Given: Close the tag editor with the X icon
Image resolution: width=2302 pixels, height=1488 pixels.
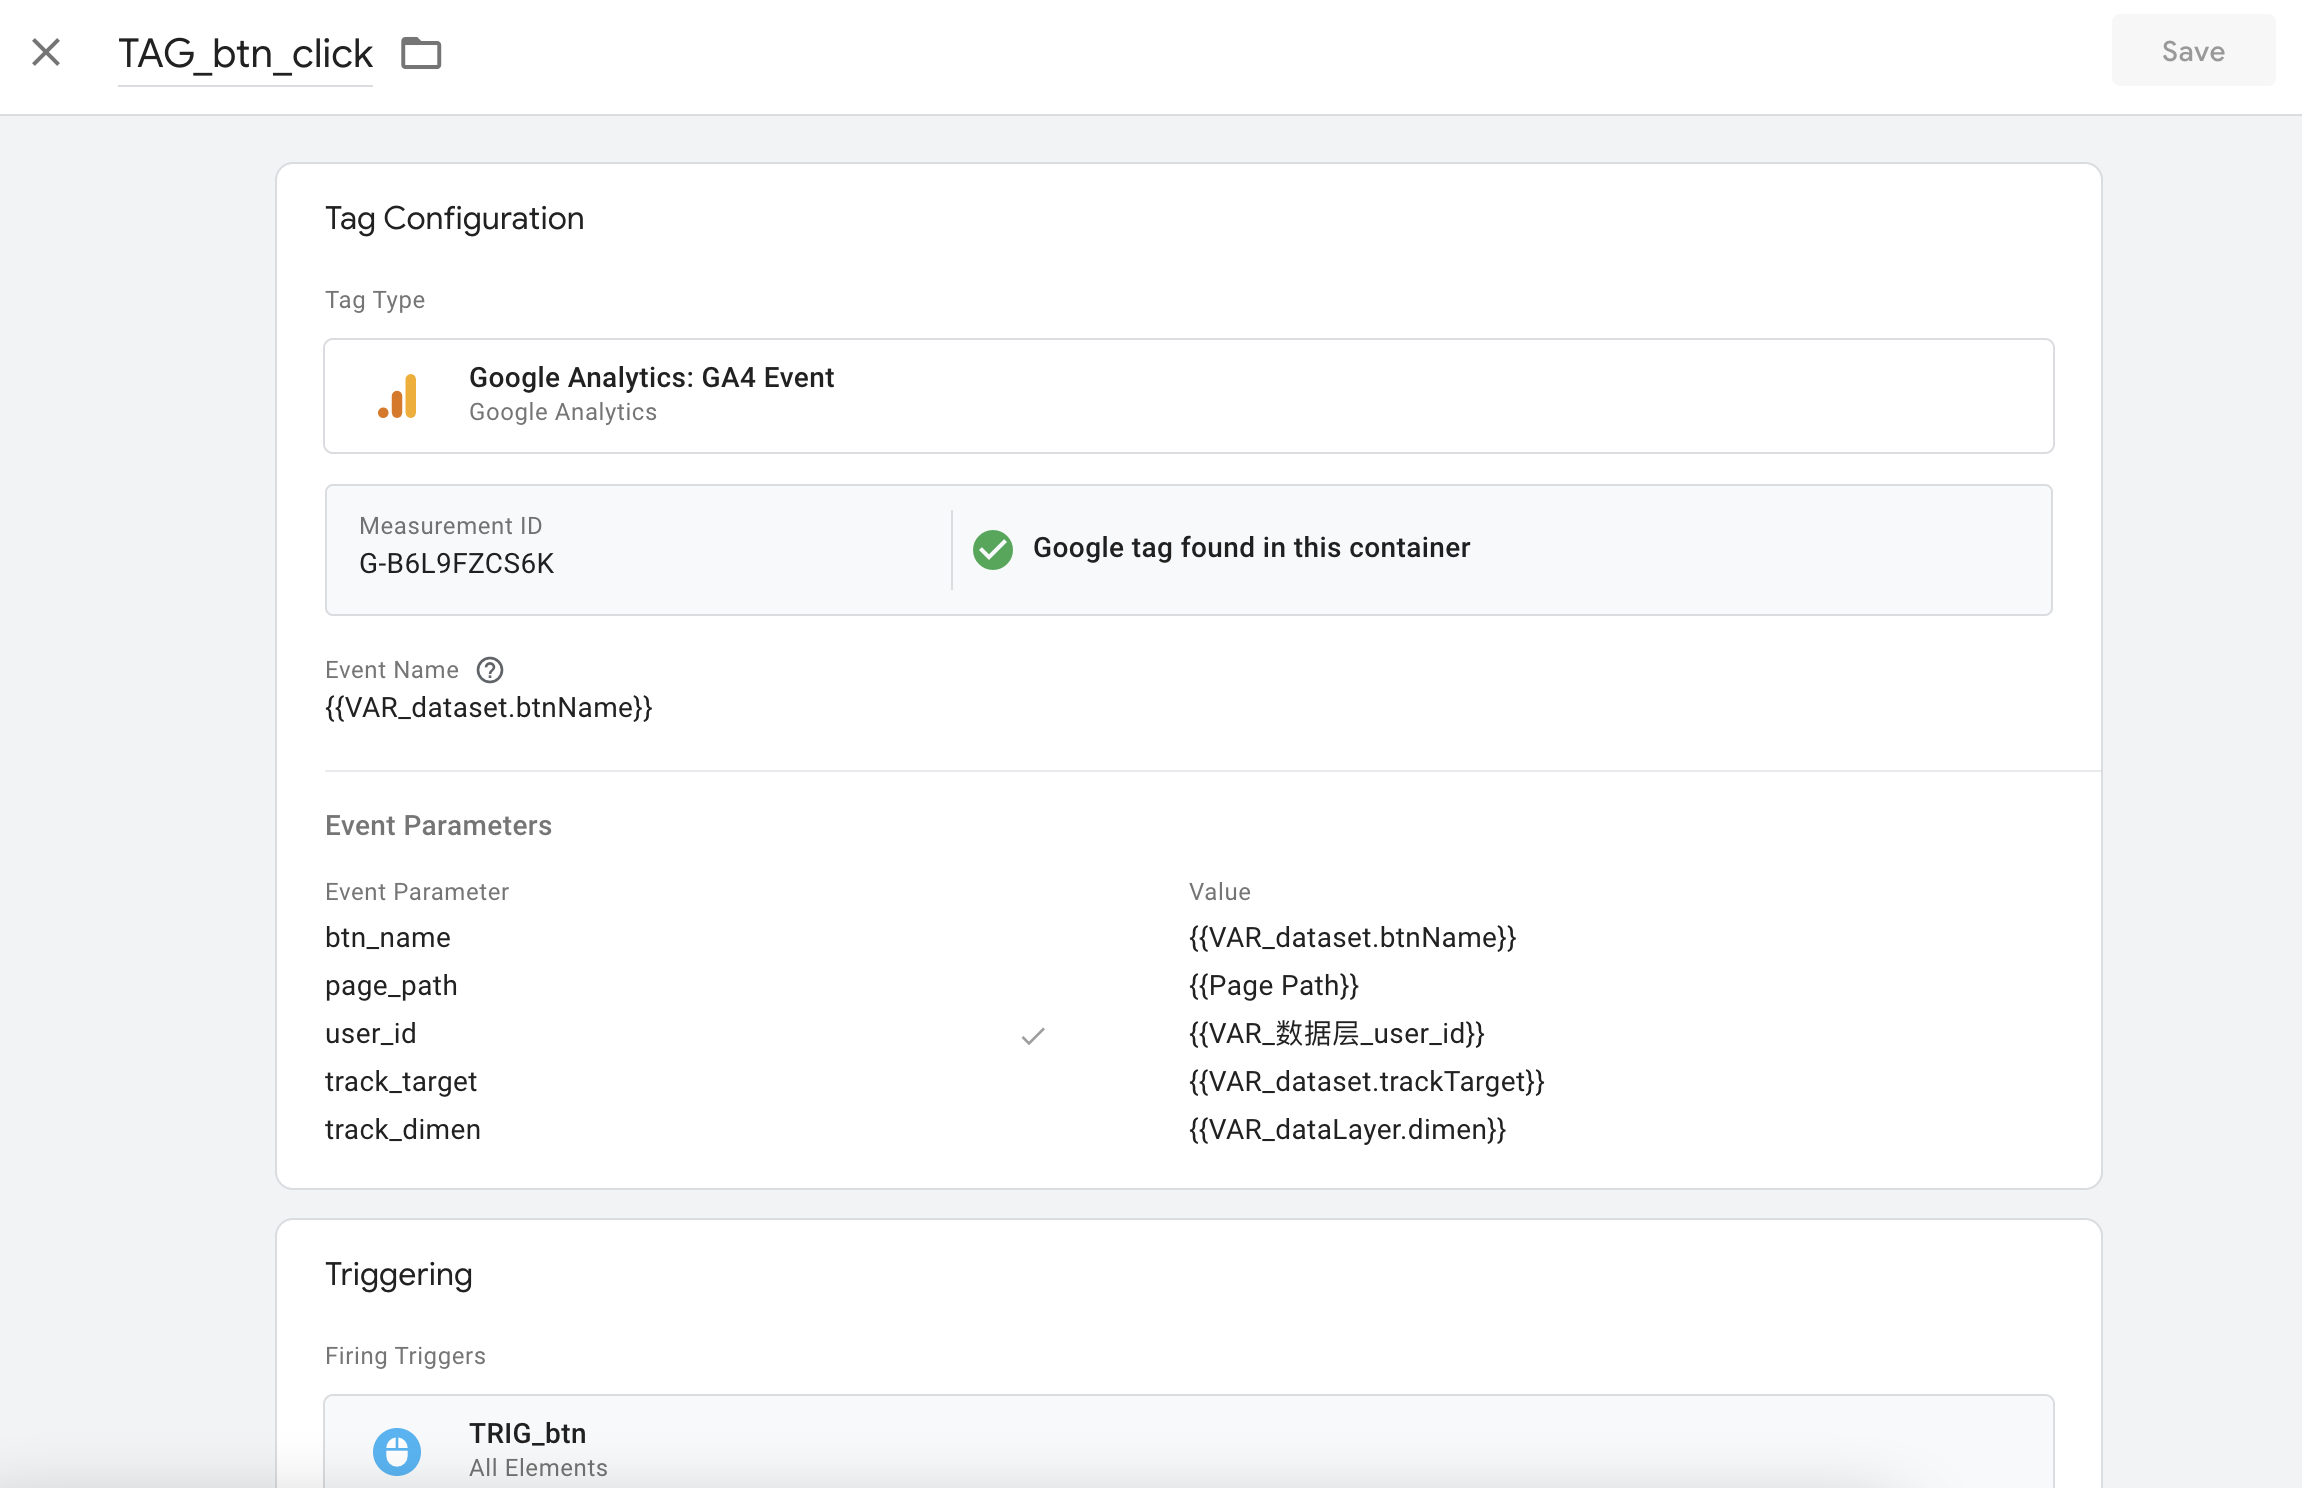Looking at the screenshot, I should tap(46, 52).
